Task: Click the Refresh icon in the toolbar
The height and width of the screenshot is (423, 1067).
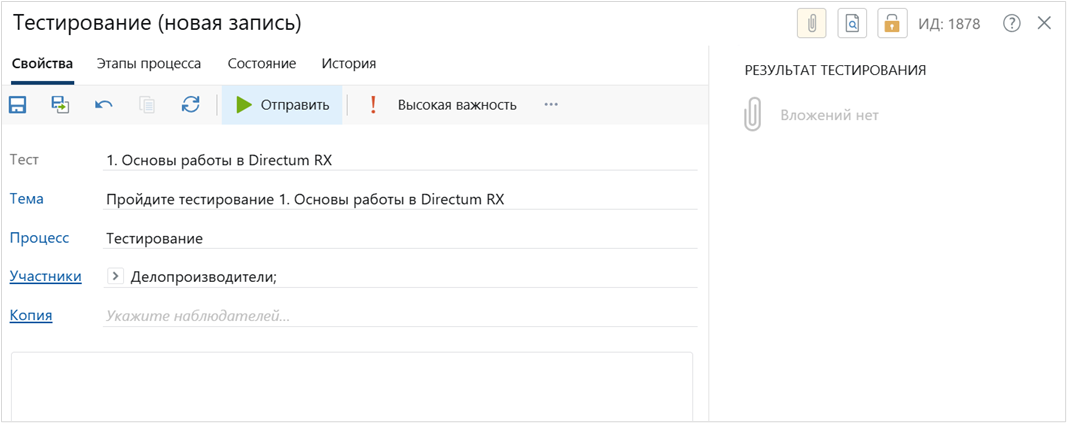Action: pos(190,105)
